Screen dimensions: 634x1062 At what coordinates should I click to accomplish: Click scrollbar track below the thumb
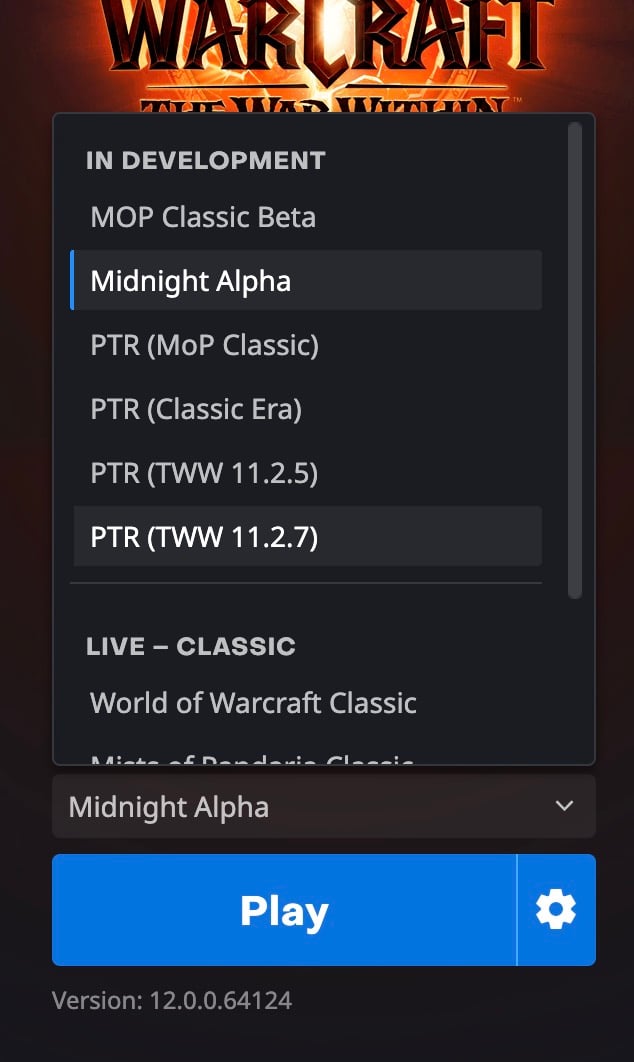(574, 680)
